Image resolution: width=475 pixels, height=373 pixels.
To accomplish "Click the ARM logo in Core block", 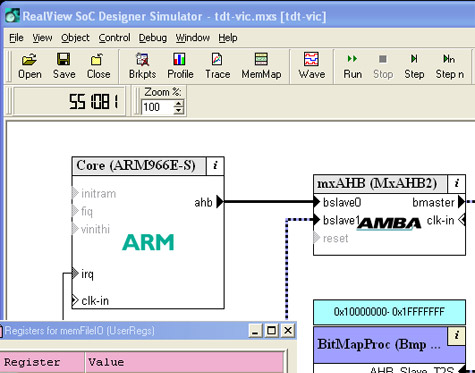I will pyautogui.click(x=148, y=242).
